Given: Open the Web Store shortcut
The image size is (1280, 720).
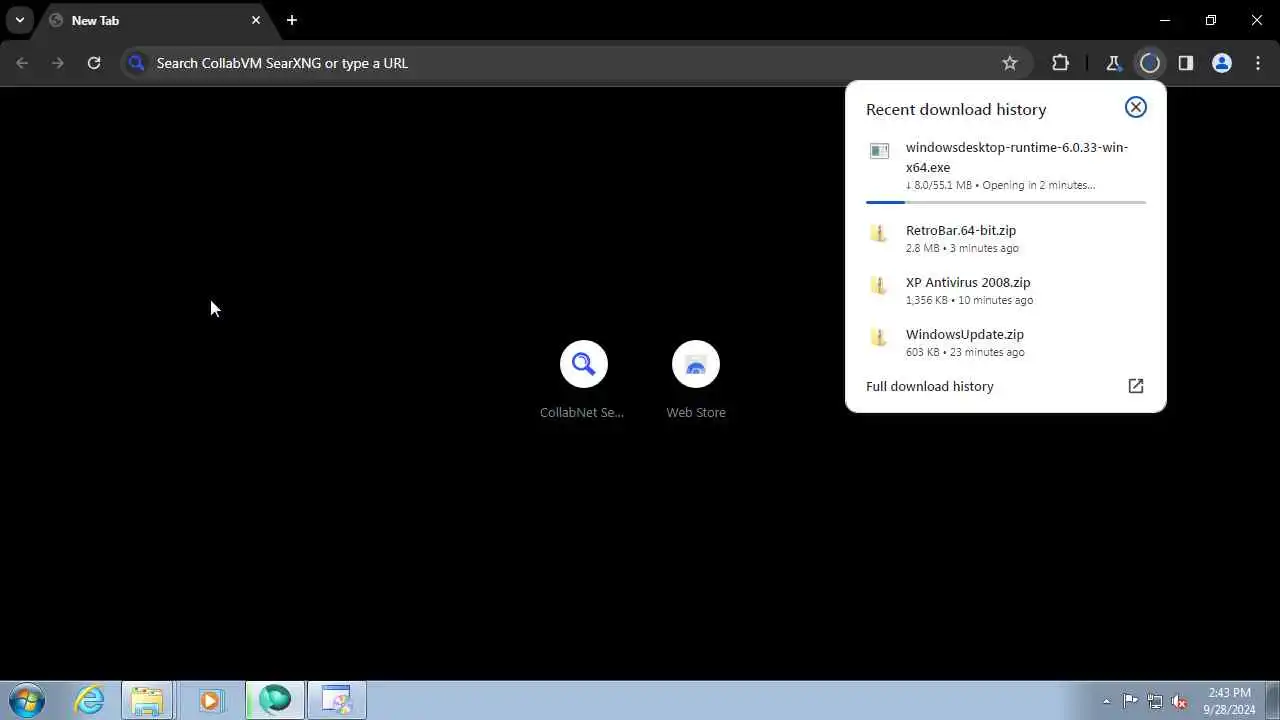Looking at the screenshot, I should [x=696, y=380].
